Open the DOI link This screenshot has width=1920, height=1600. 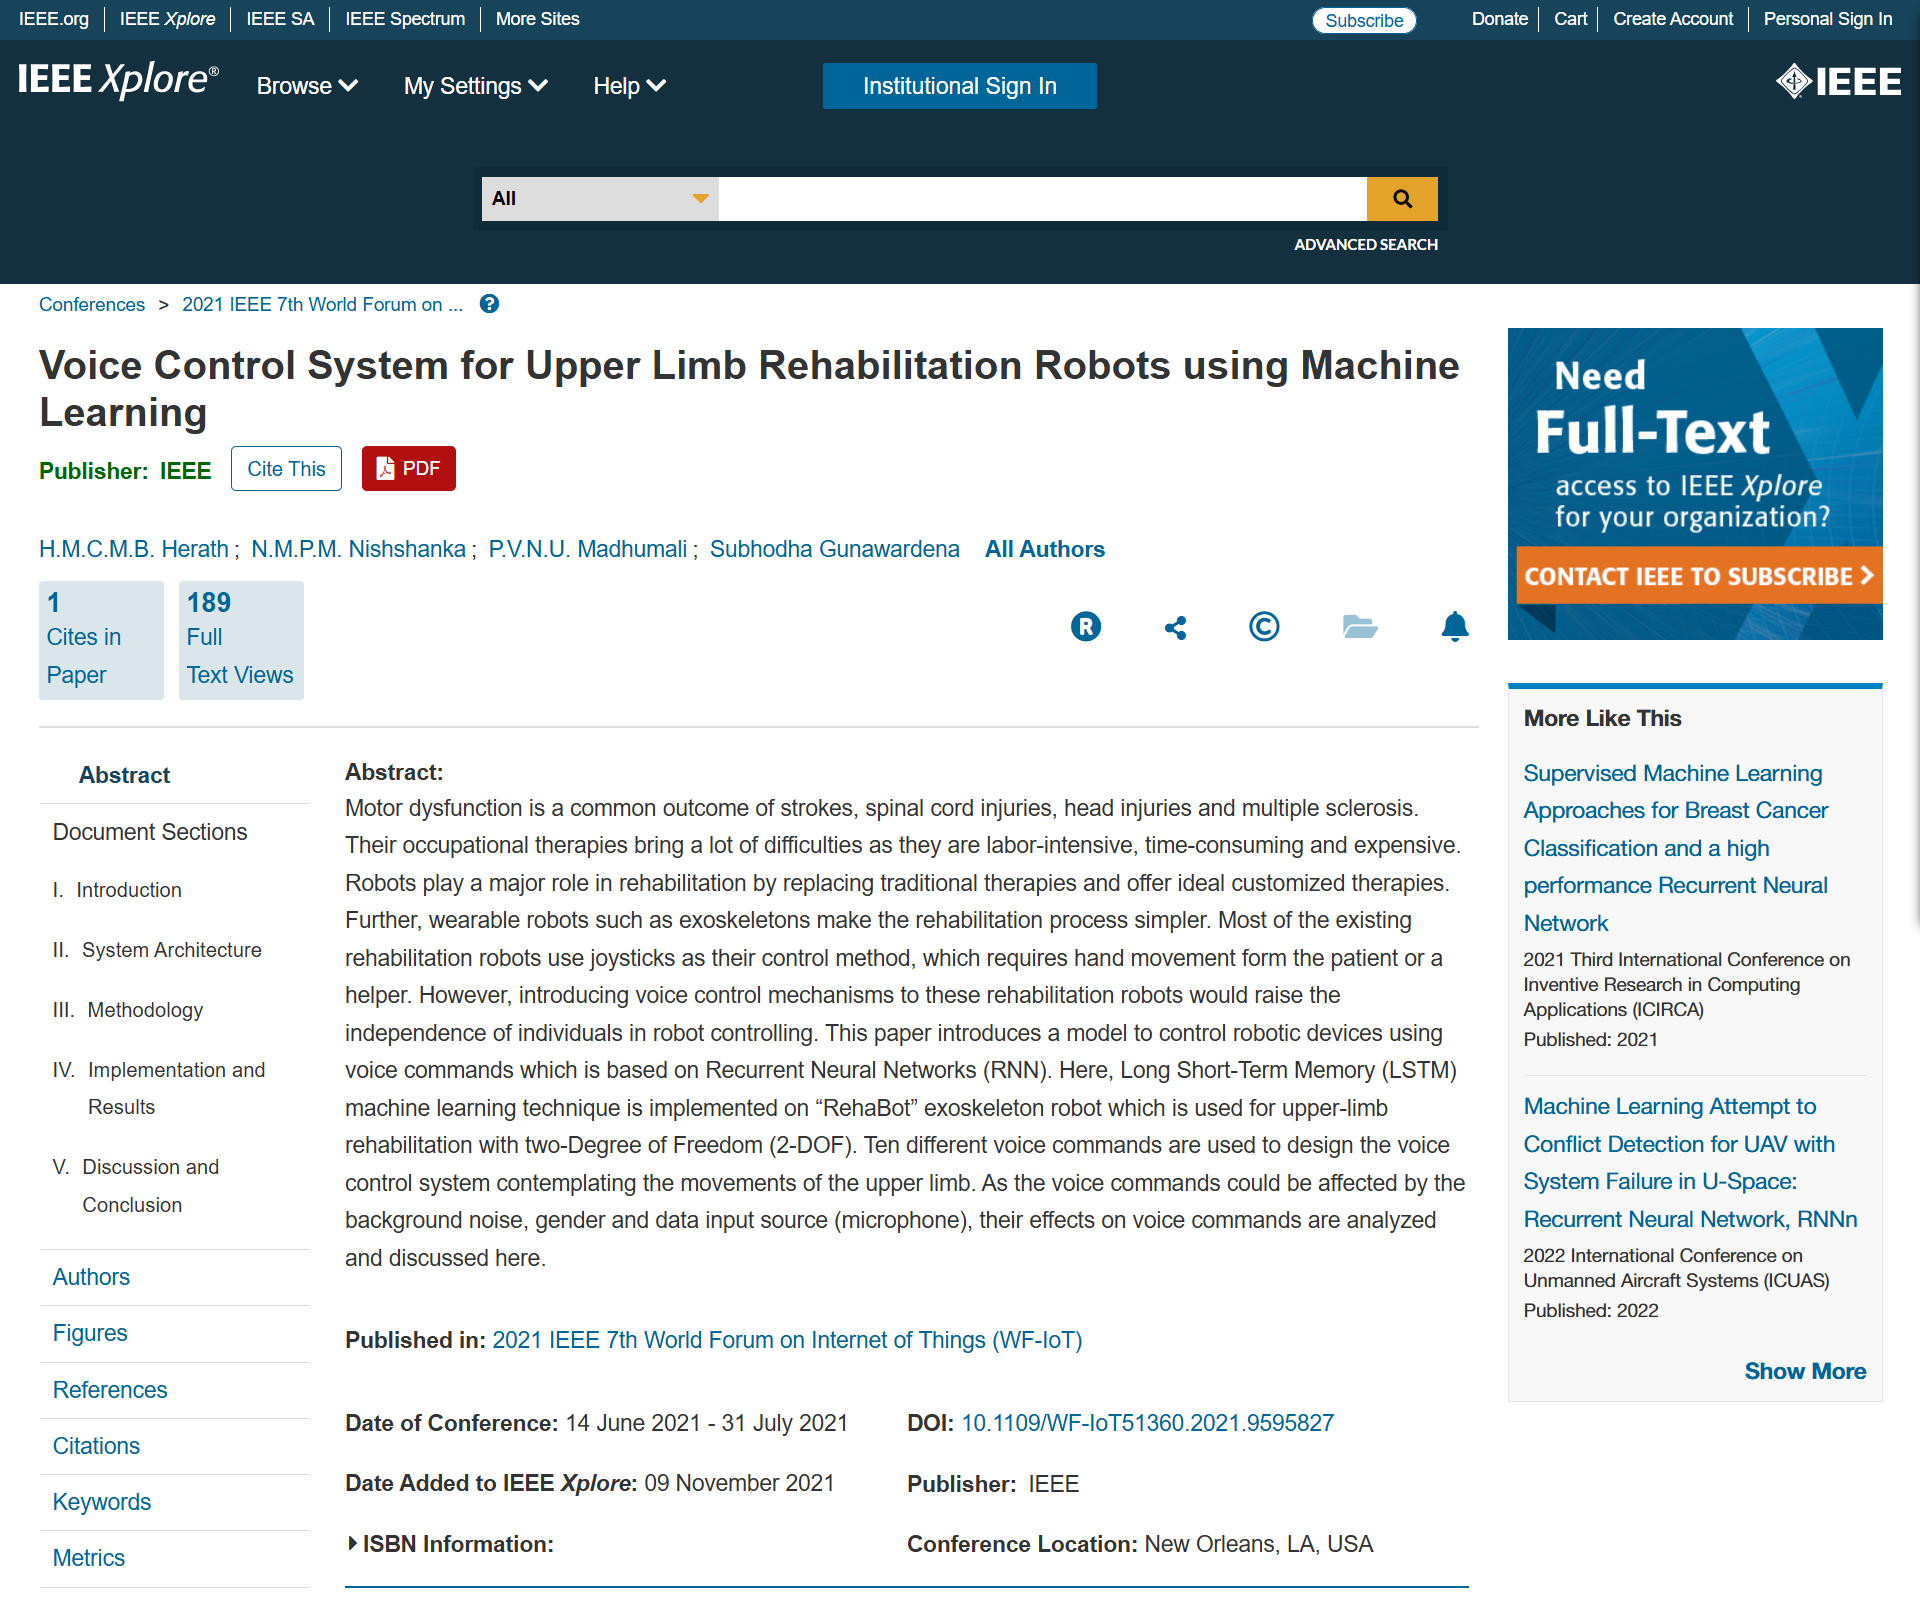(x=1147, y=1423)
